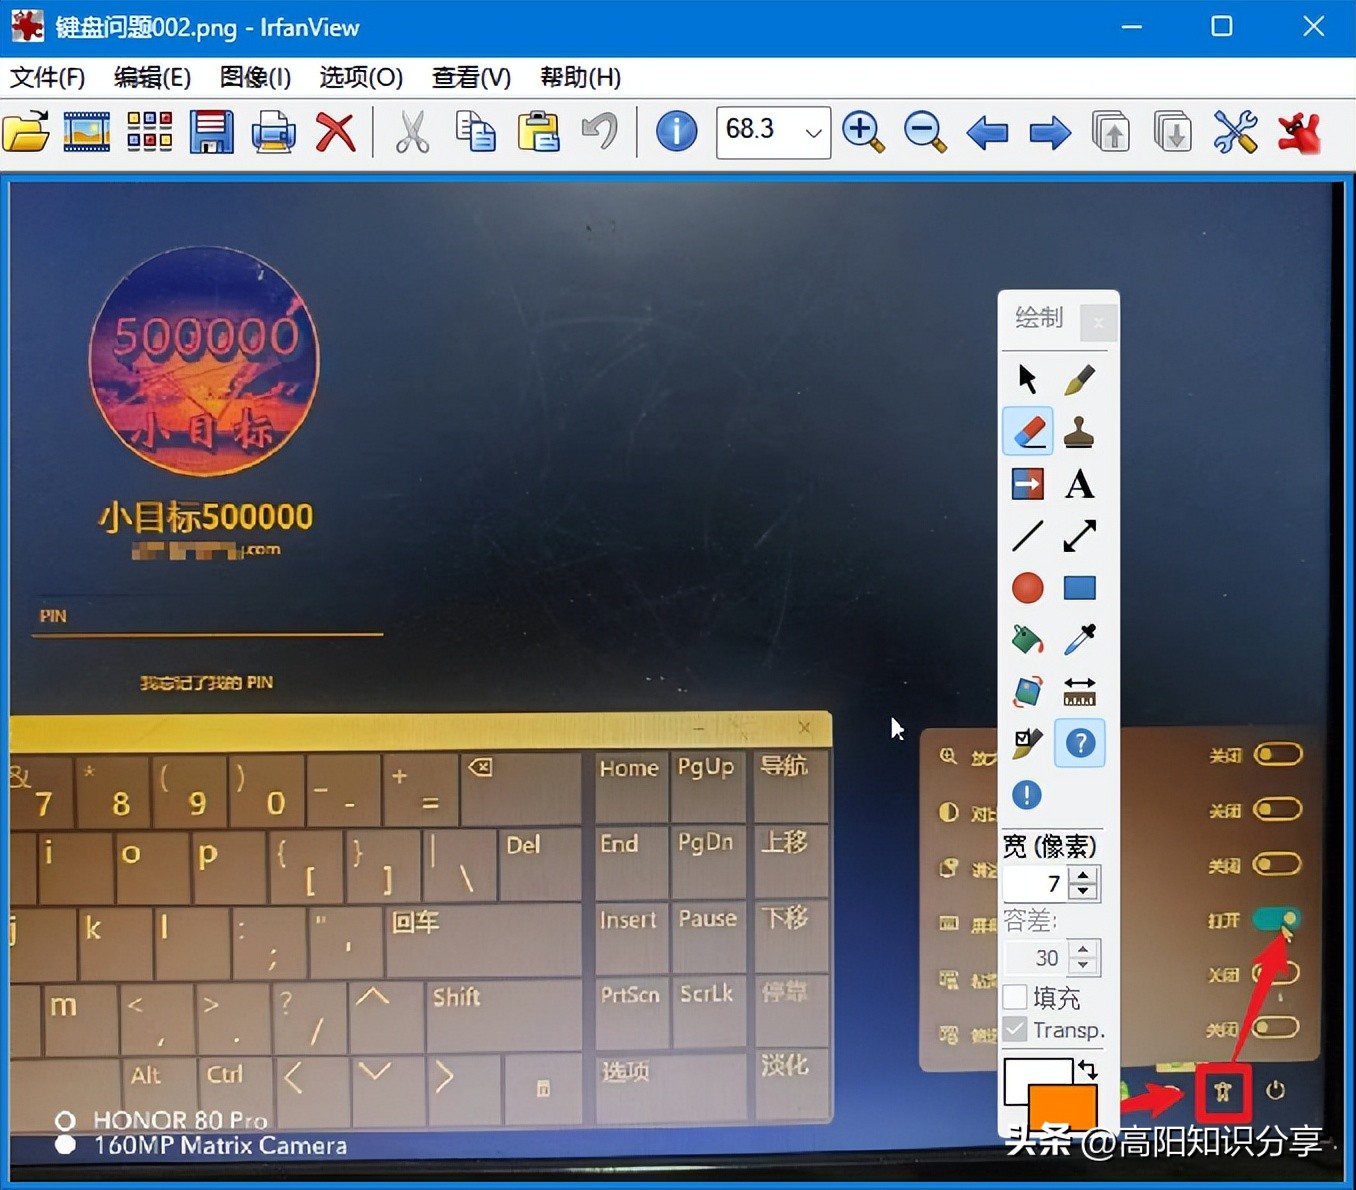This screenshot has height=1190, width=1356.
Task: Click the blue exclamation about icon
Action: (x=1027, y=795)
